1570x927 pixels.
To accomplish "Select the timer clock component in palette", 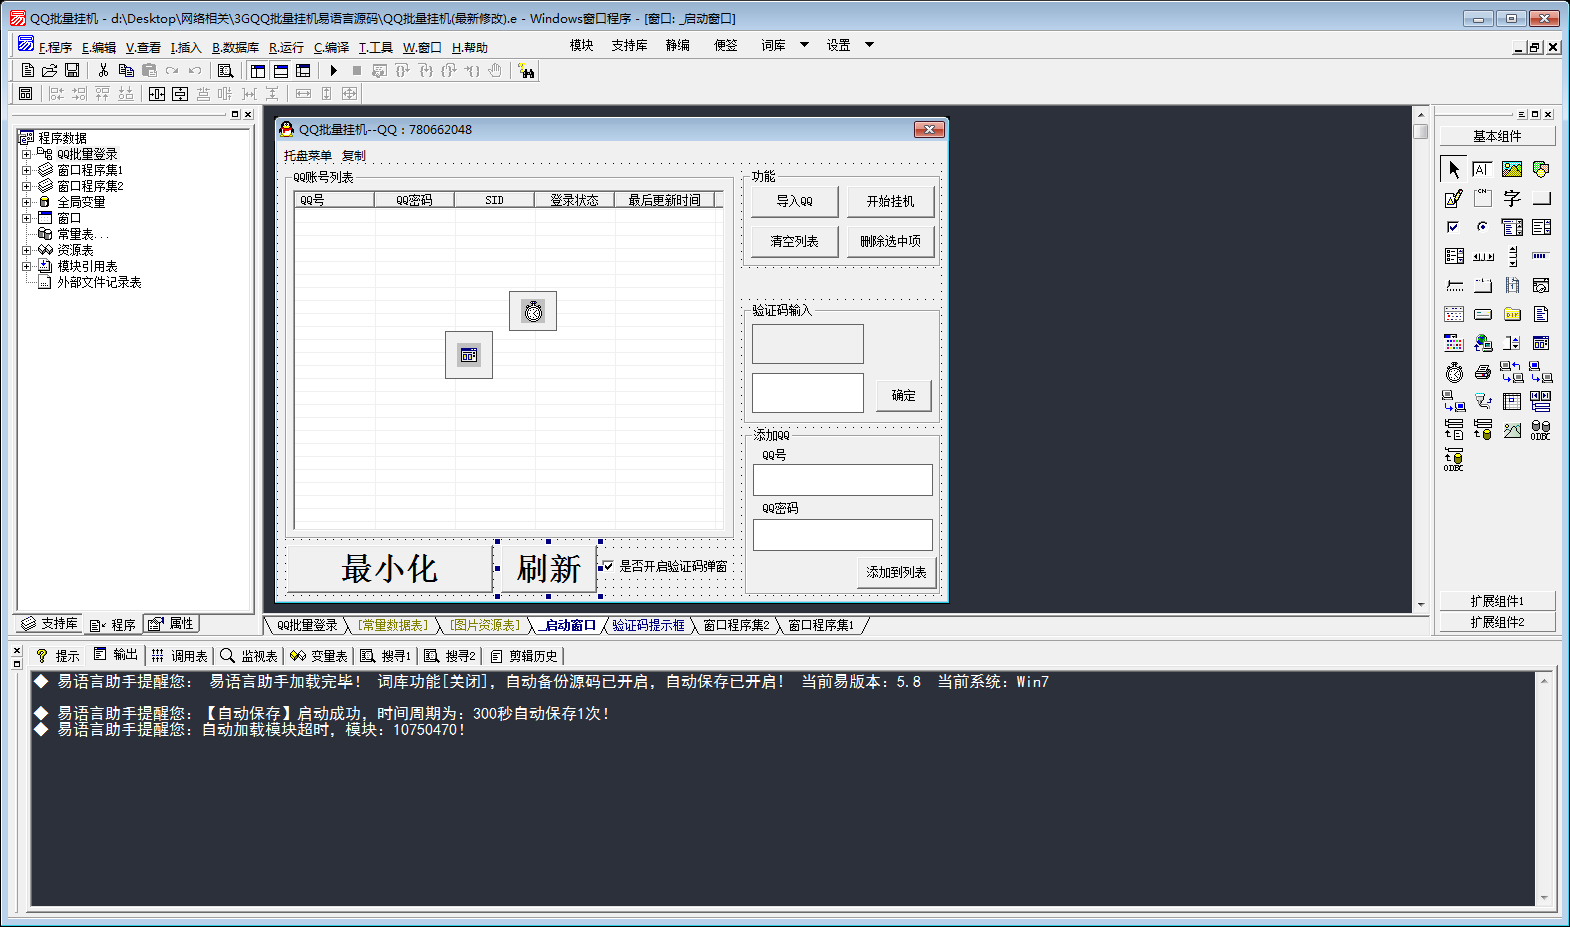I will pos(1454,372).
